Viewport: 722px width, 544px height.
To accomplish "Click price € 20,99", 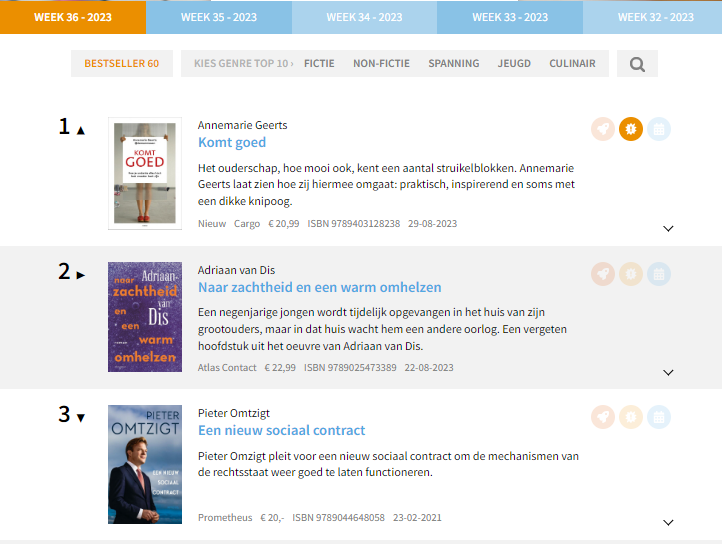I will click(x=284, y=224).
